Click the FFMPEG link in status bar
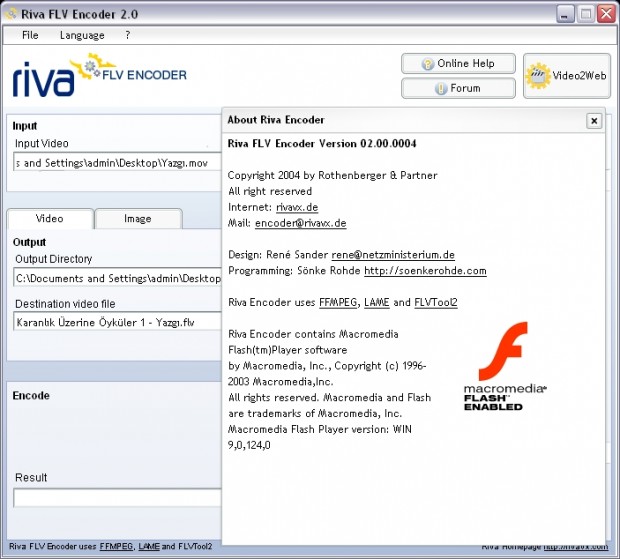 pos(116,546)
